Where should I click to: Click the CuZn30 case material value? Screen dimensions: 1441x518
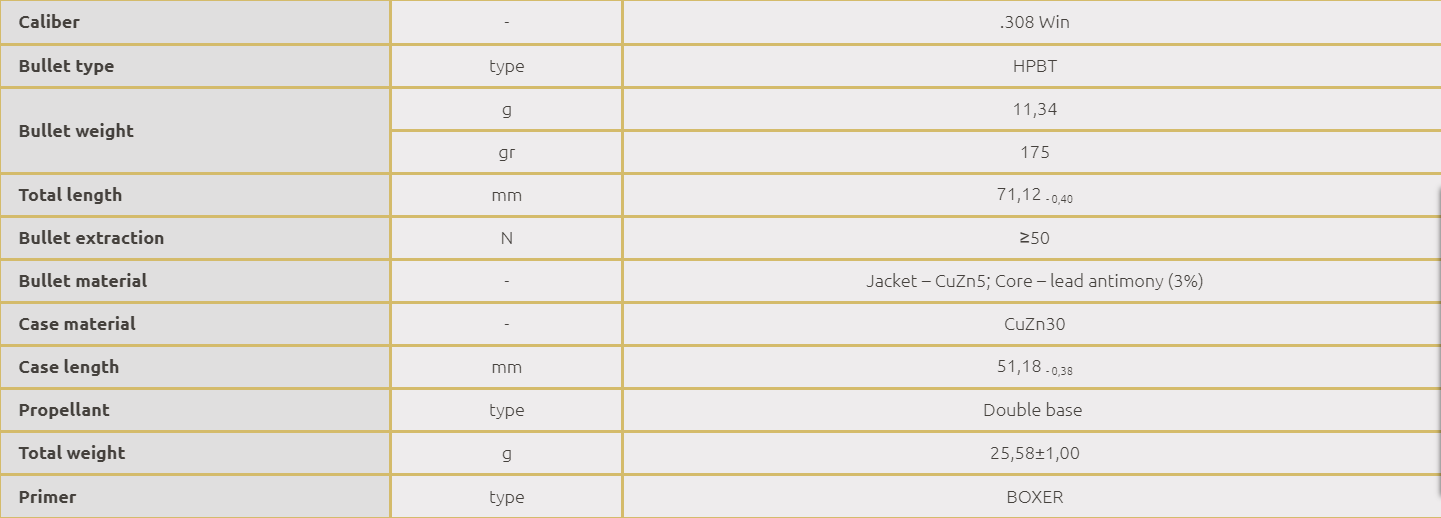click(1034, 324)
